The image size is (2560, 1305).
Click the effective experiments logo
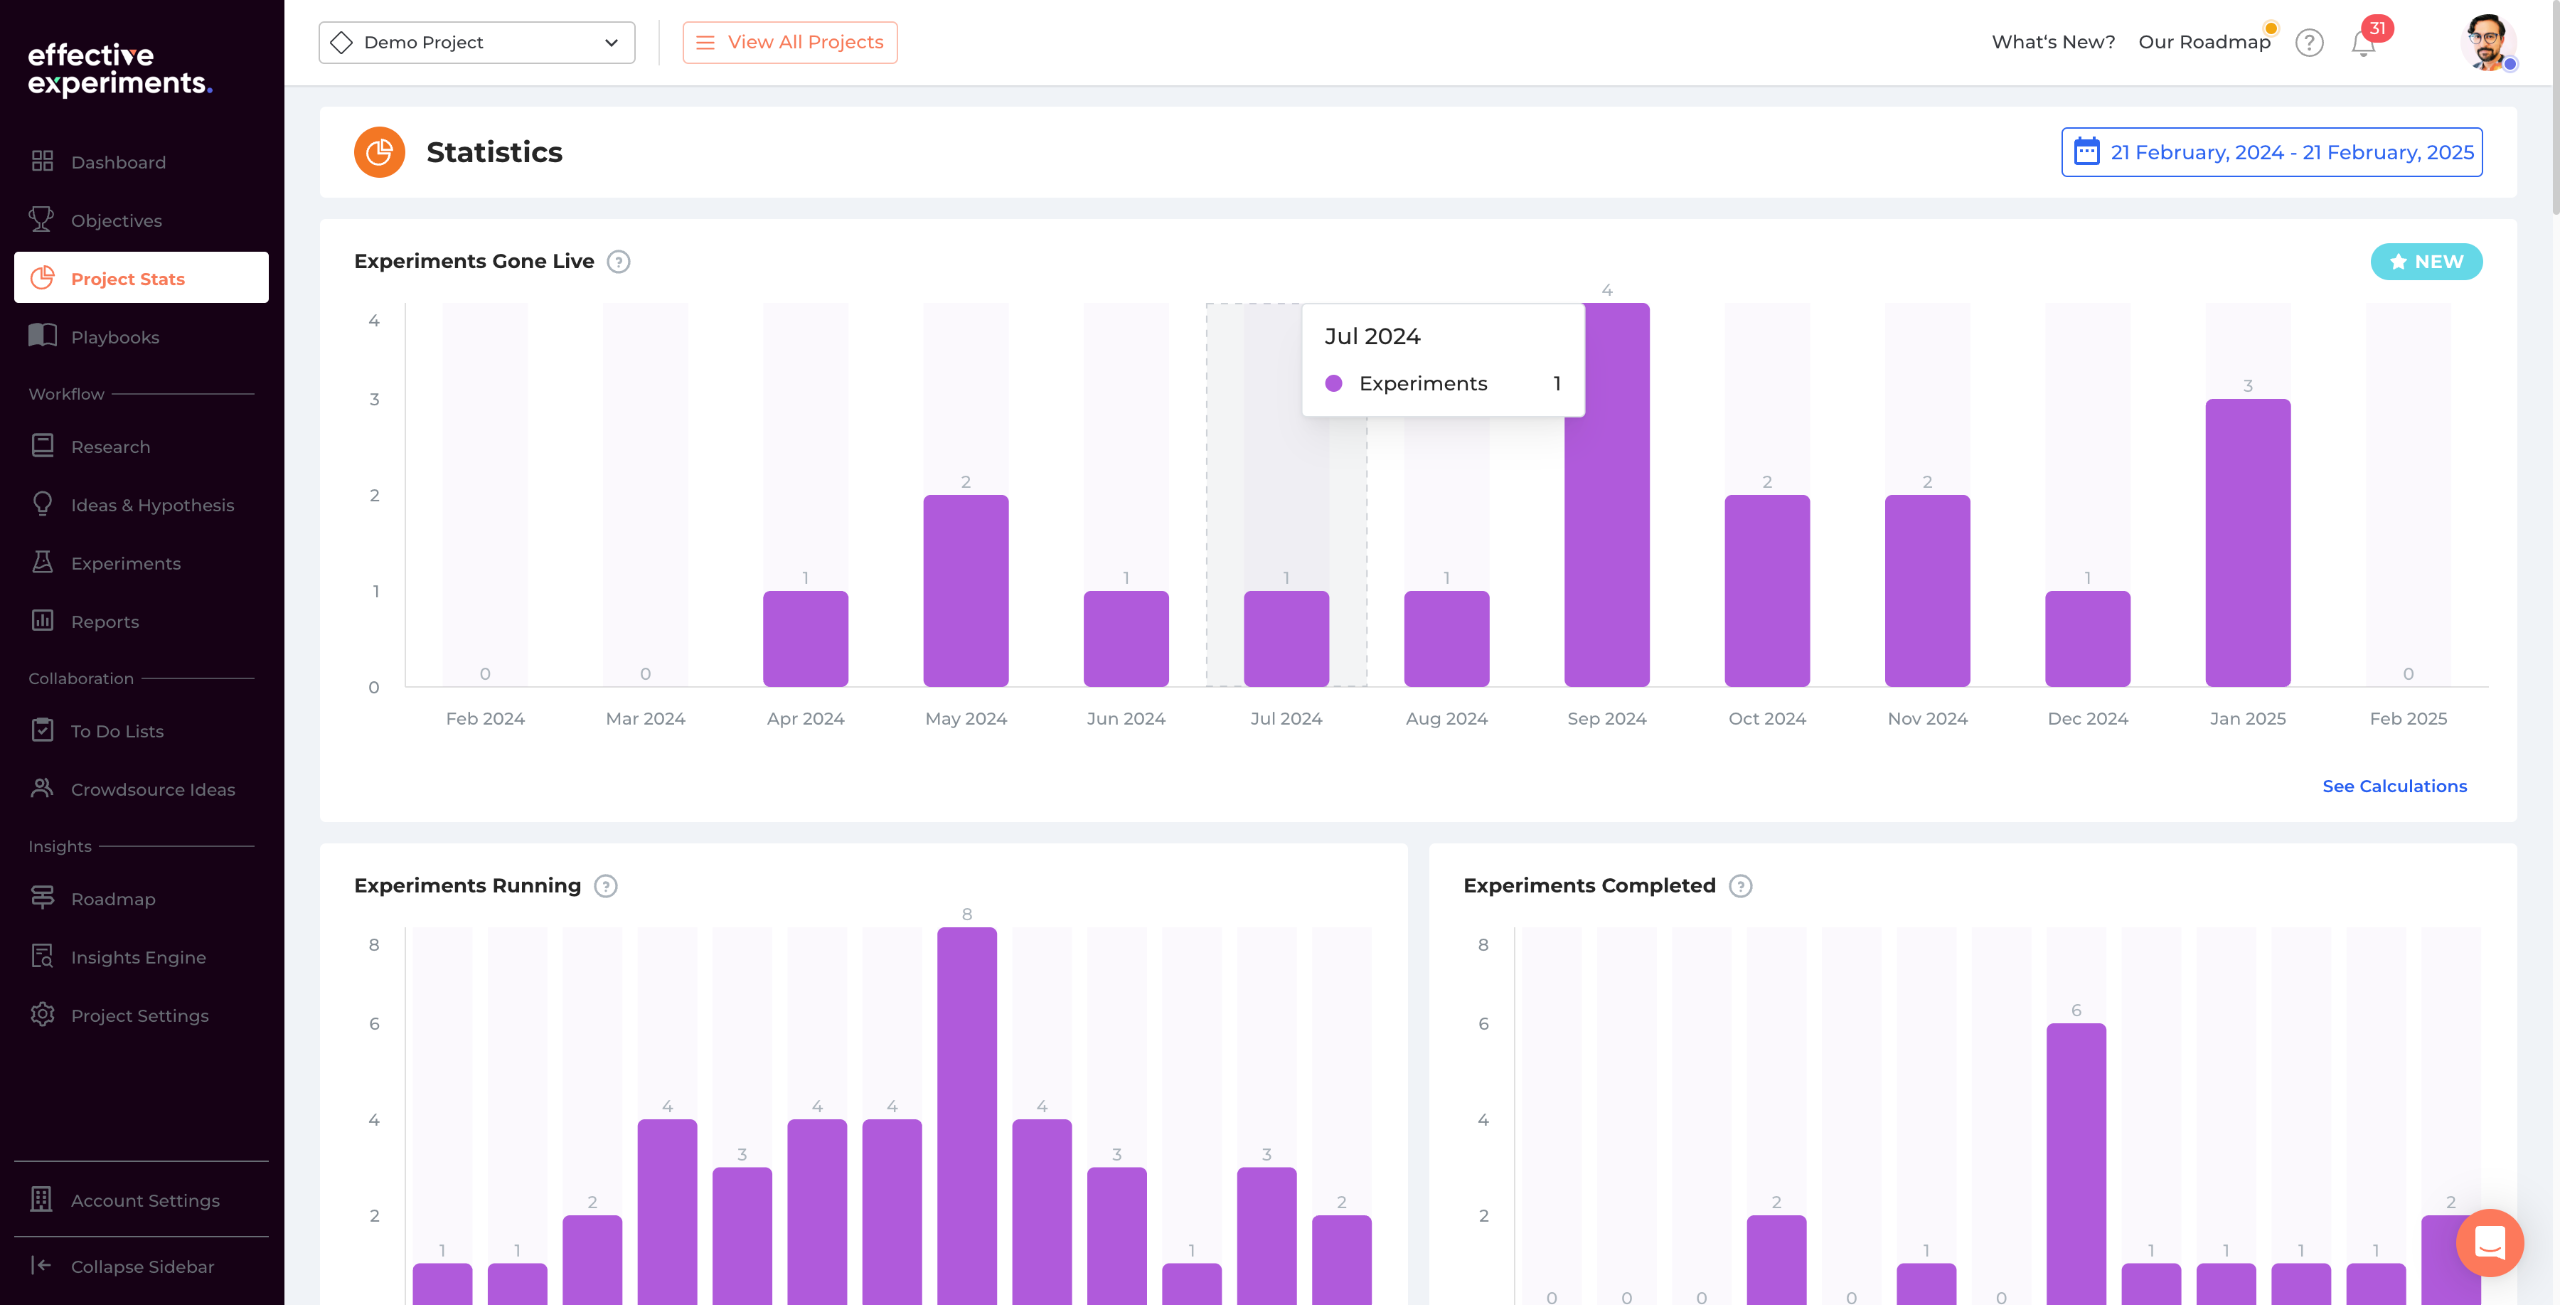(120, 69)
